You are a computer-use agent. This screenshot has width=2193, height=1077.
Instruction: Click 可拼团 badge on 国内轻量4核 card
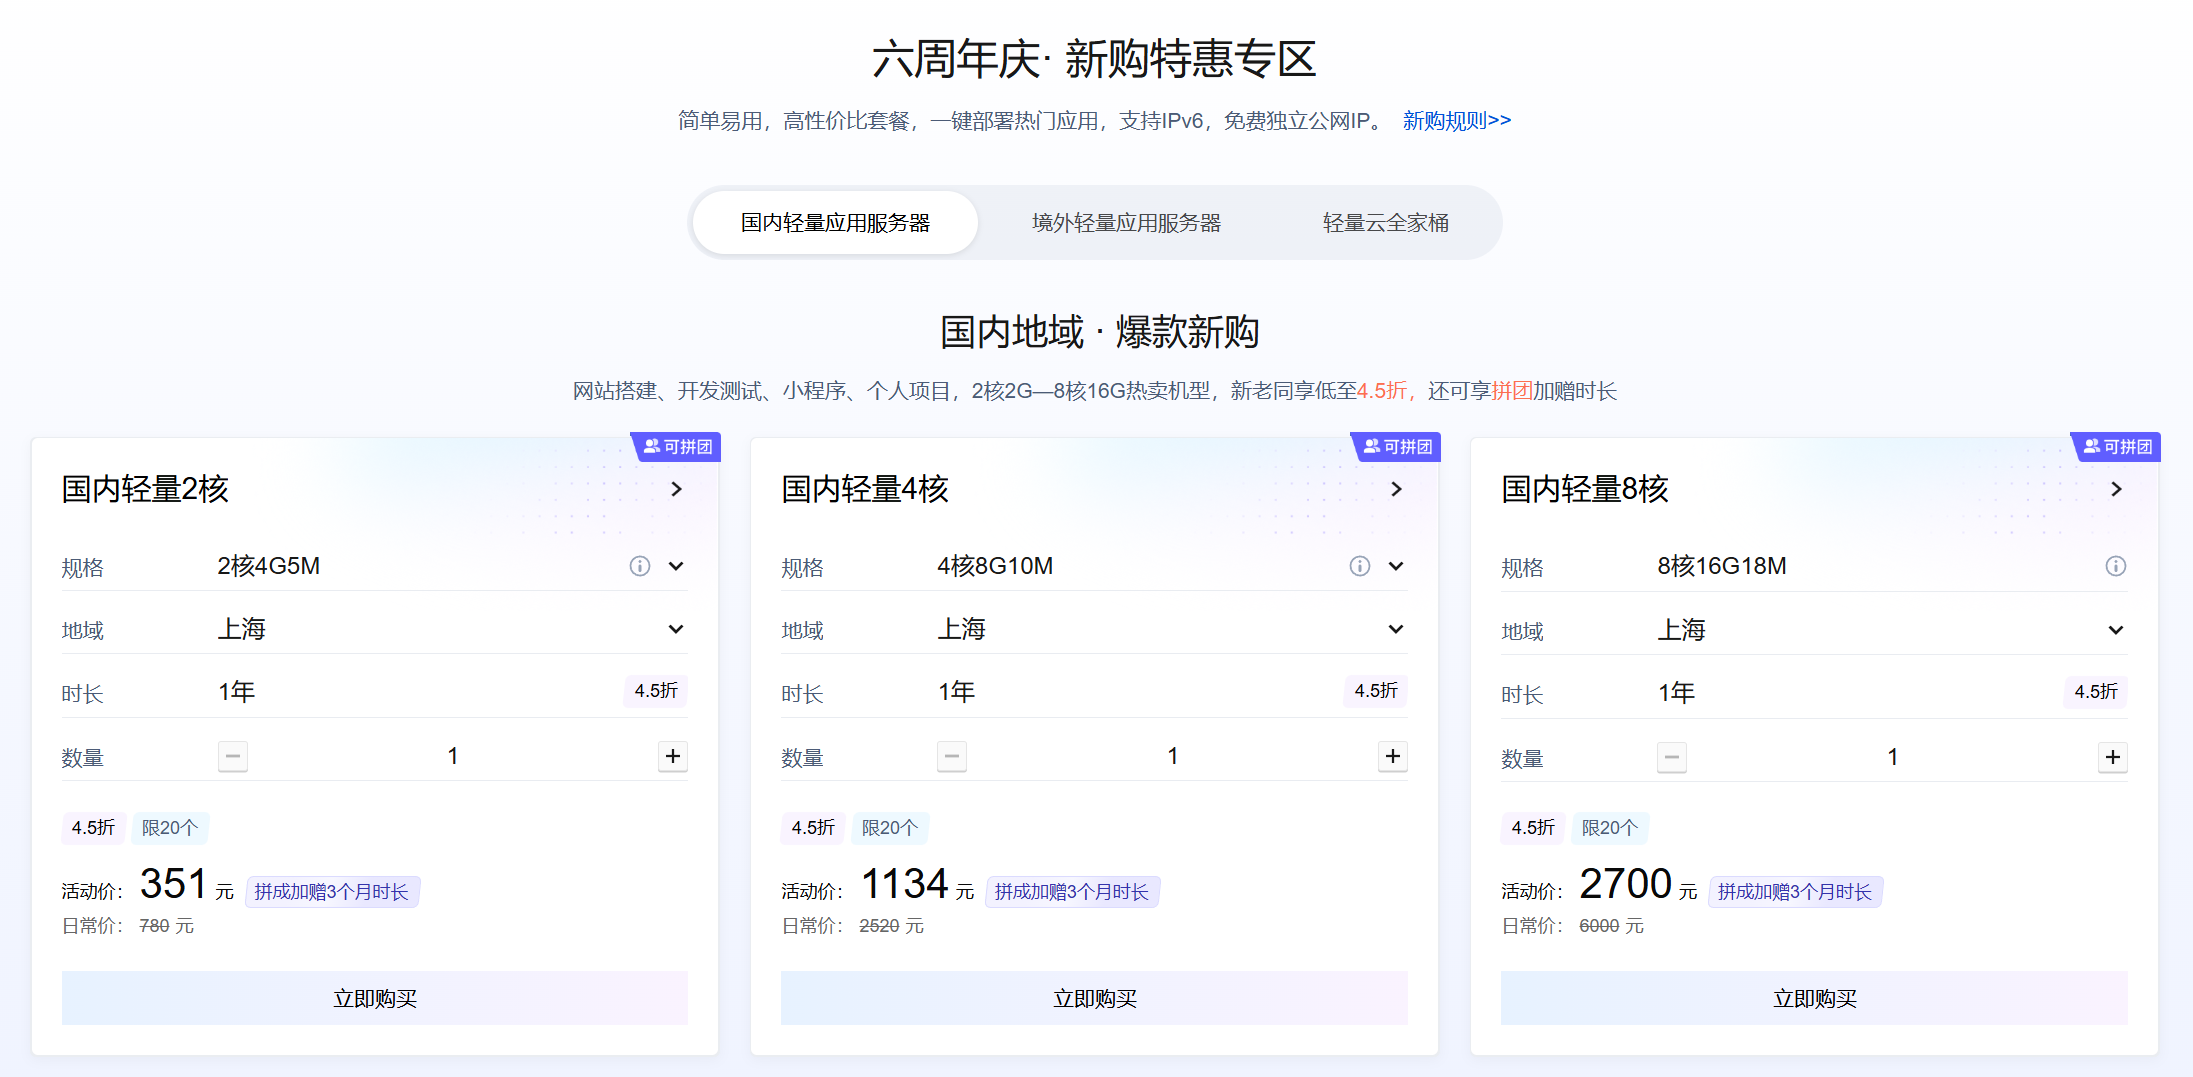[1397, 446]
